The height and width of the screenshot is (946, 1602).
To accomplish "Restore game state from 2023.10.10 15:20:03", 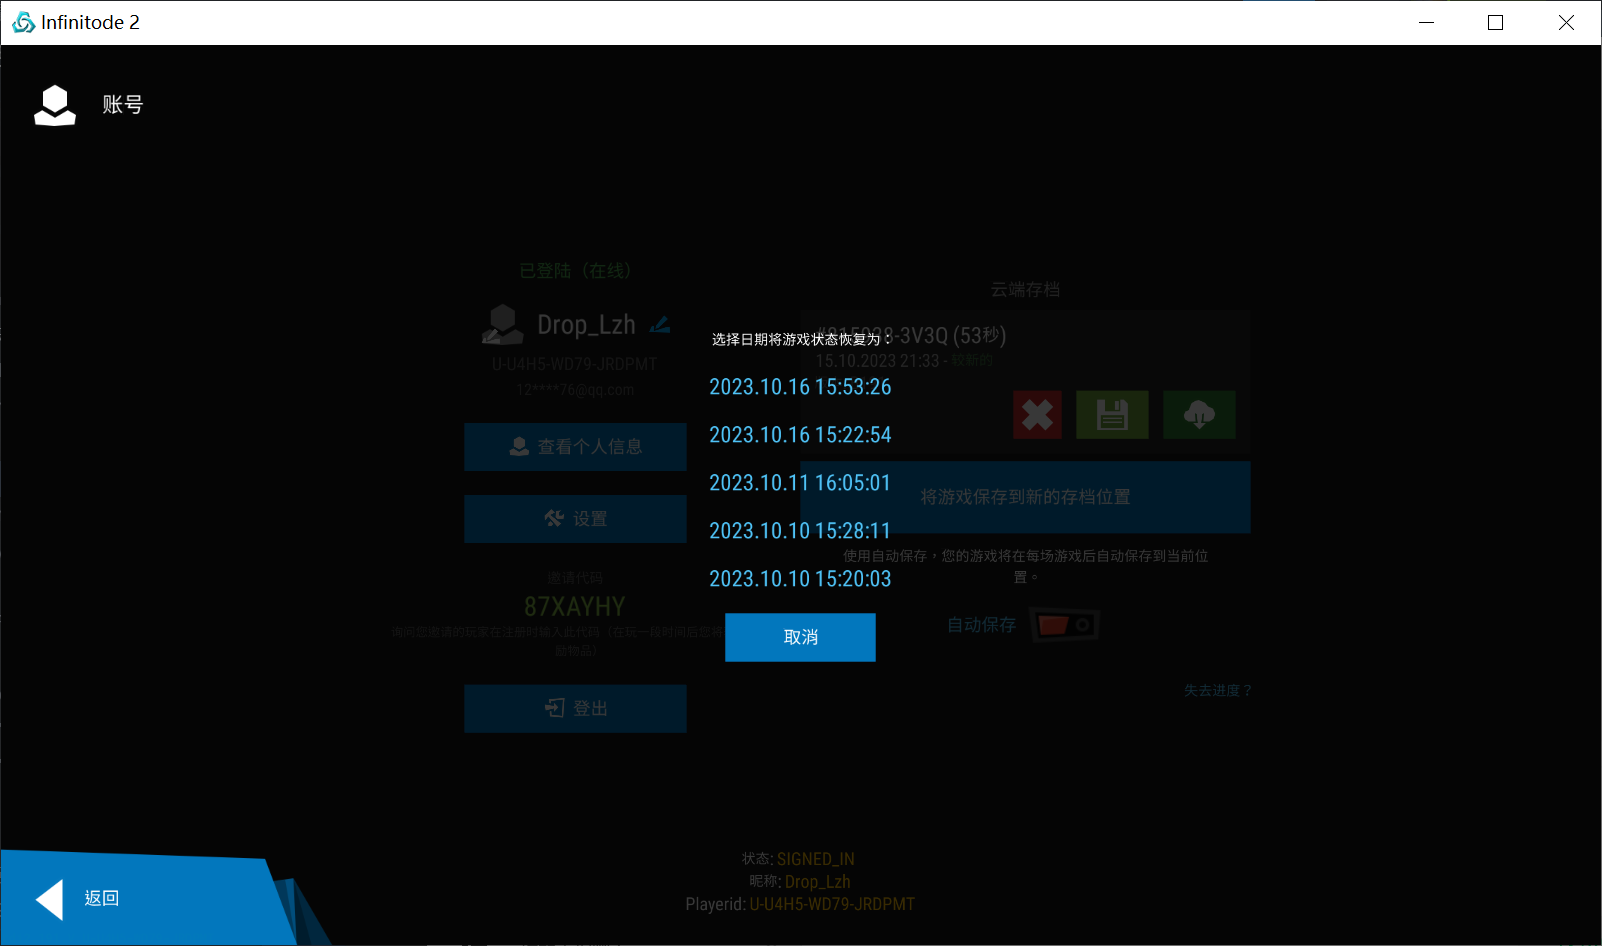I will tap(800, 579).
